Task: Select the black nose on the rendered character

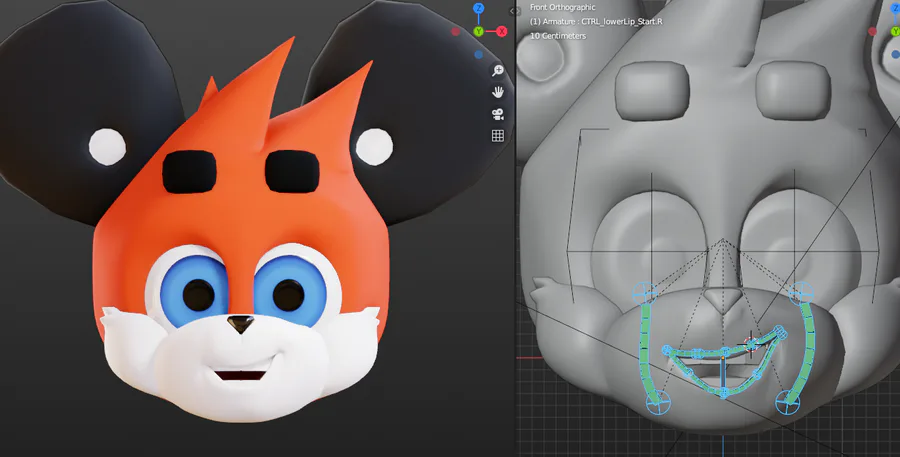Action: point(240,324)
